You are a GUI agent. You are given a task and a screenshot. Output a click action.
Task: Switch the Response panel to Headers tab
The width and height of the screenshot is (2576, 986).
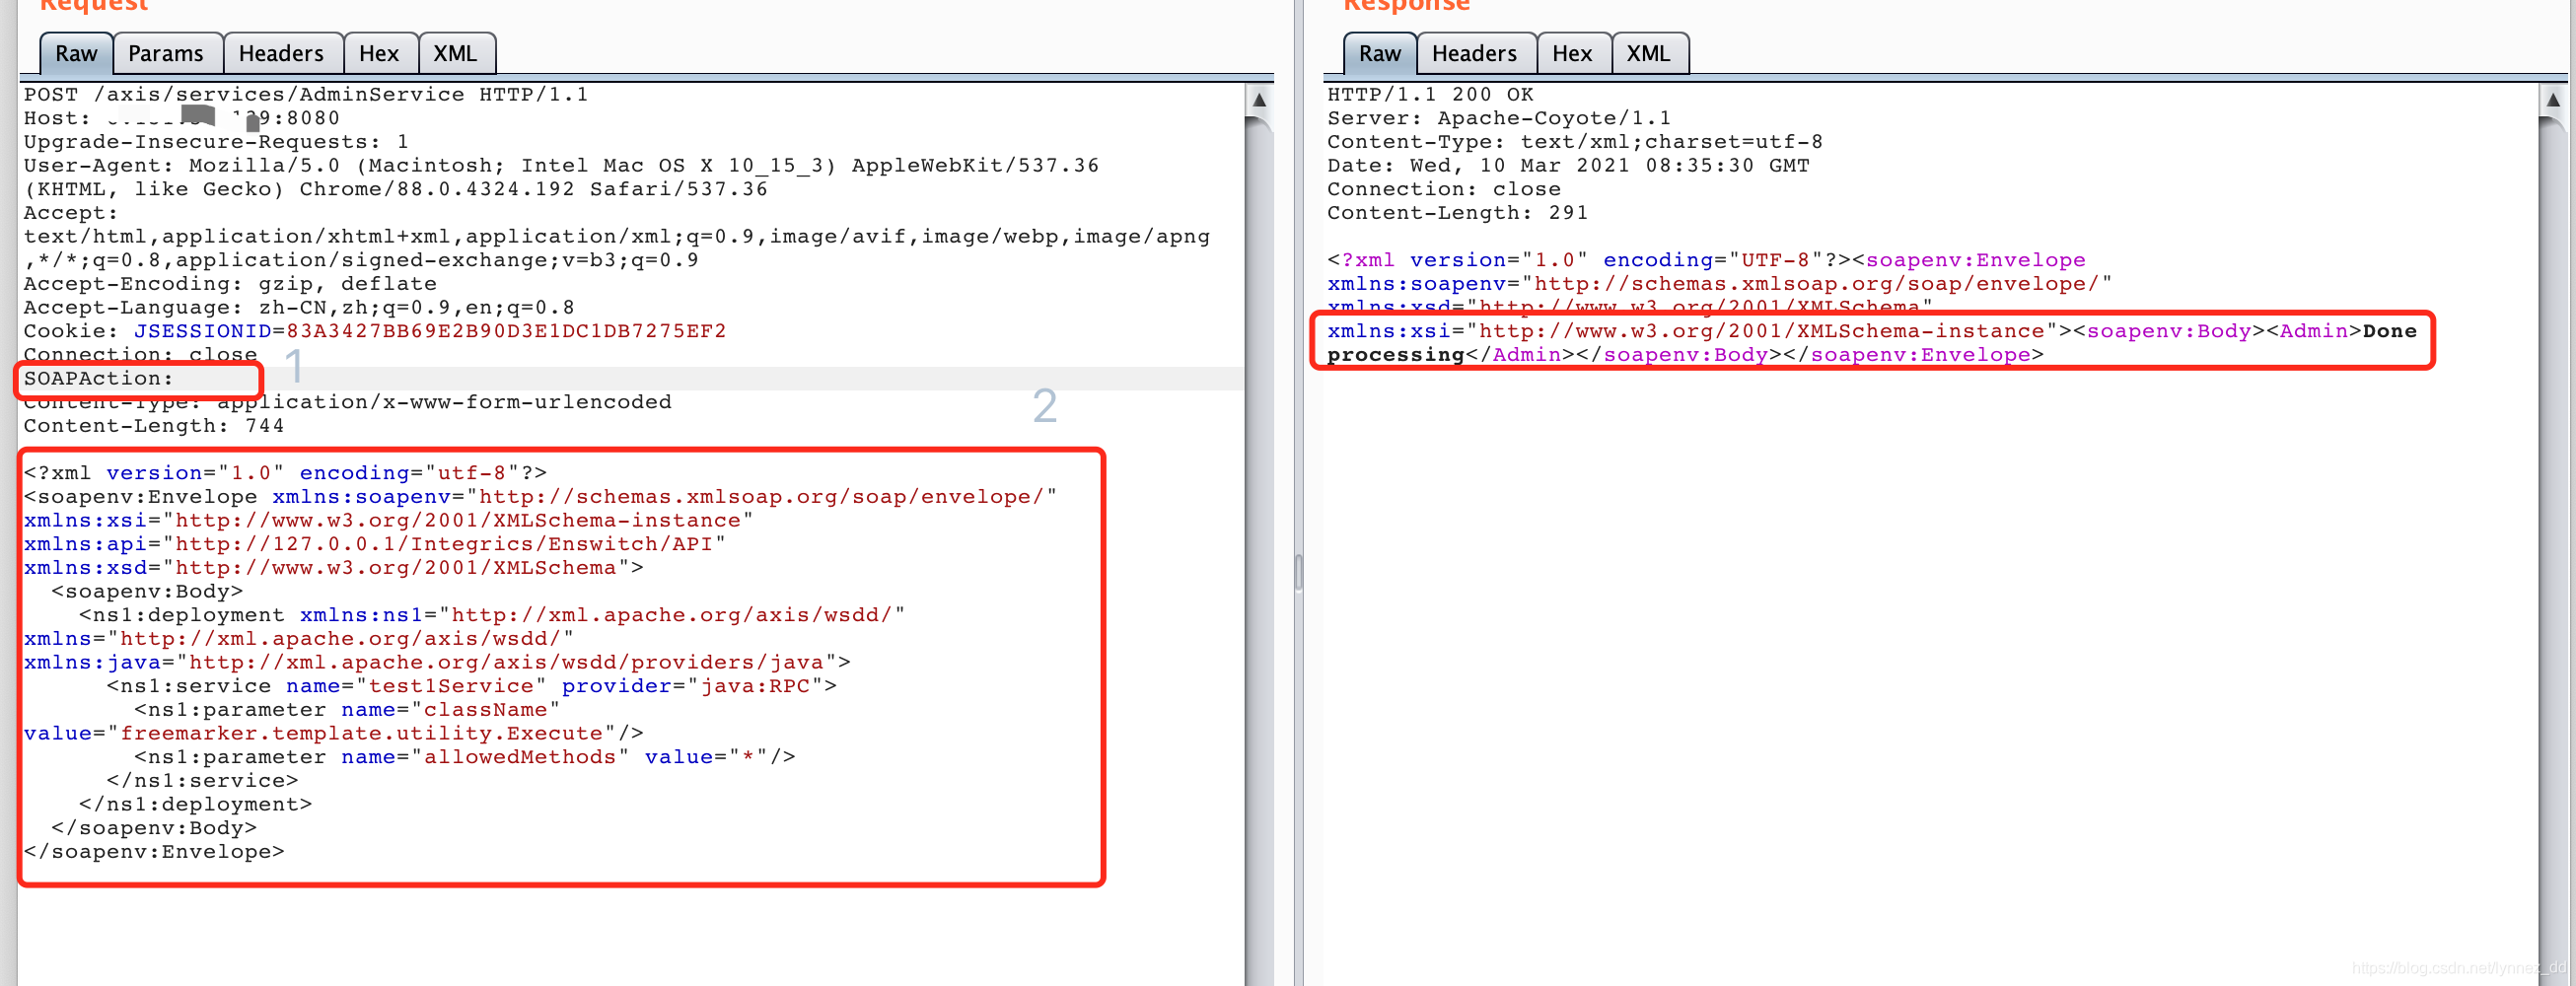coord(1475,53)
